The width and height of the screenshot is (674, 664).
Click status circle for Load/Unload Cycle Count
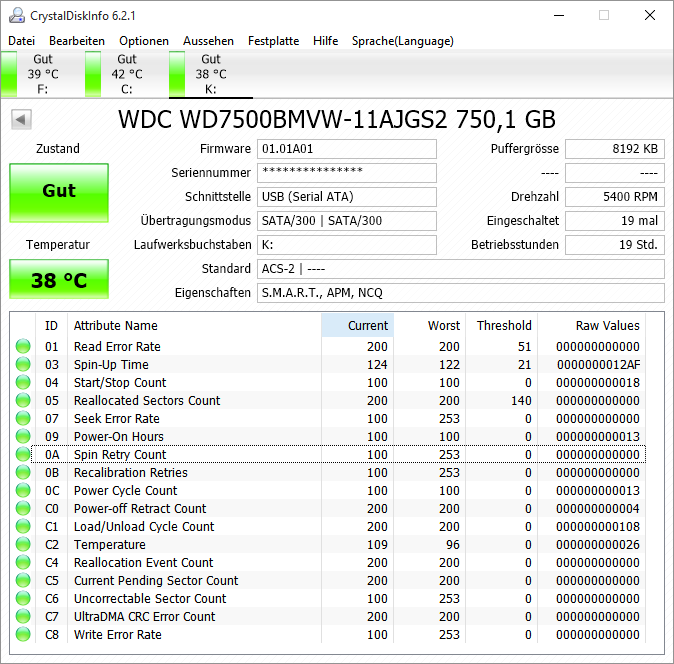coord(23,526)
